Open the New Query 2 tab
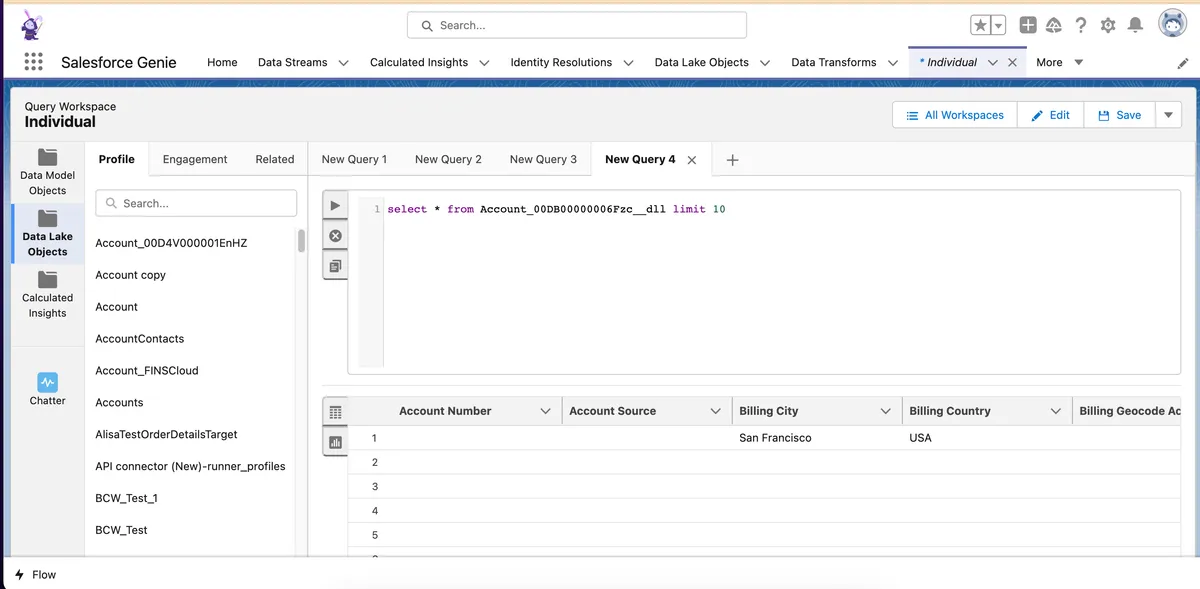This screenshot has width=1200, height=589. point(448,159)
